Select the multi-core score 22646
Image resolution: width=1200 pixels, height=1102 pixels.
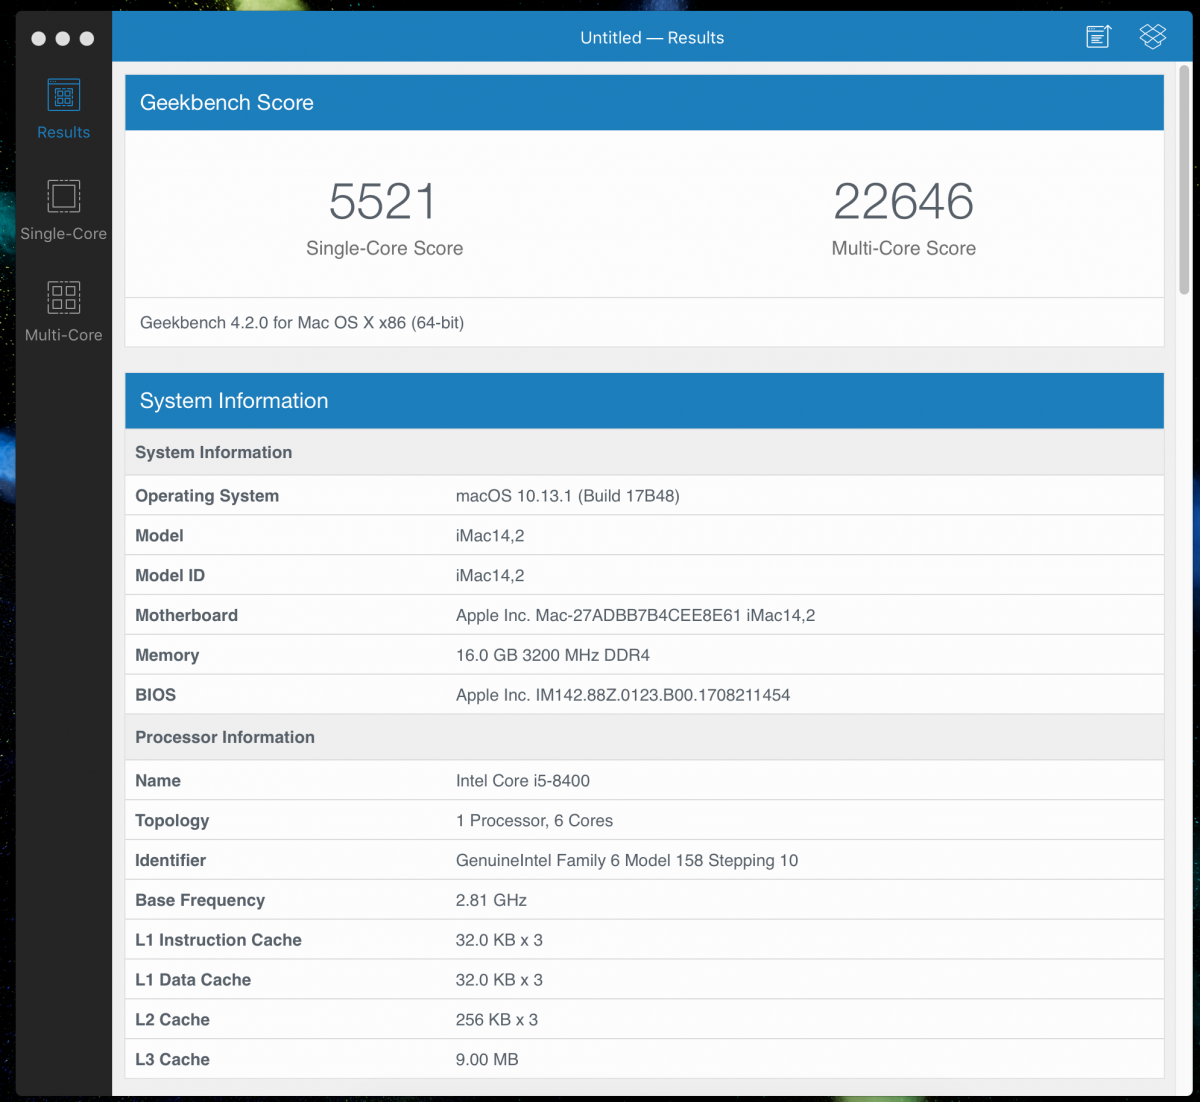[x=903, y=202]
